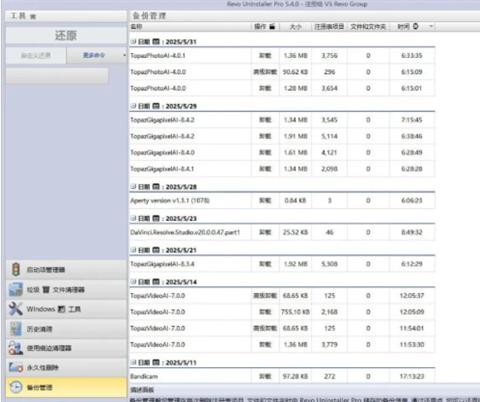Image resolution: width=480 pixels, height=402 pixels.
Task: Click the 17:13:23 time cell
Action: click(x=412, y=376)
